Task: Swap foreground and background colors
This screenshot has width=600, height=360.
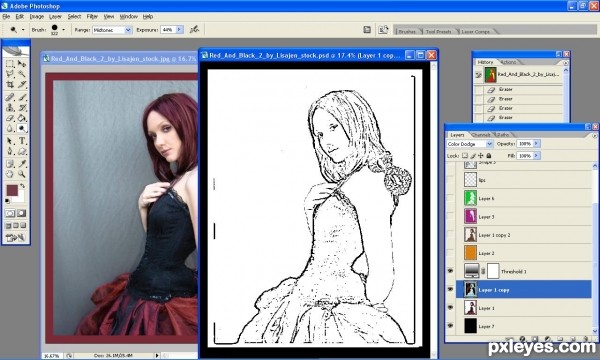Action: [23, 186]
